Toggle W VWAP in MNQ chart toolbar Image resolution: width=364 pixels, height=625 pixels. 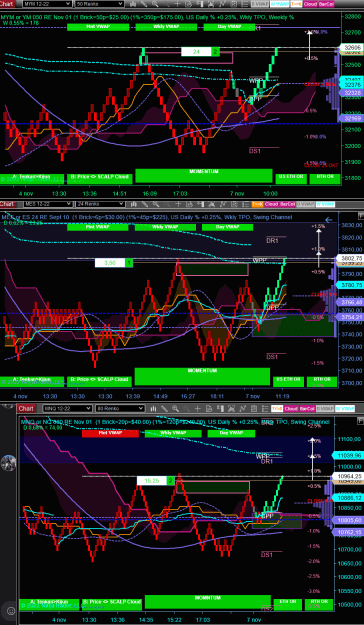pyautogui.click(x=345, y=409)
